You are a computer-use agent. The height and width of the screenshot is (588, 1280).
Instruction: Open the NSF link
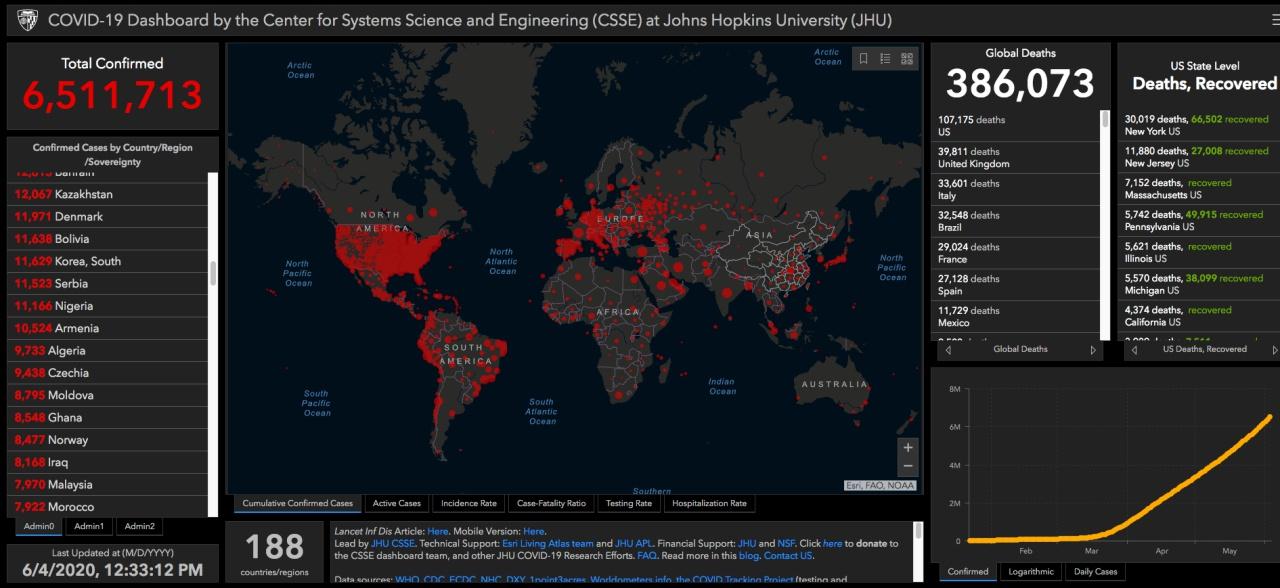click(x=787, y=543)
